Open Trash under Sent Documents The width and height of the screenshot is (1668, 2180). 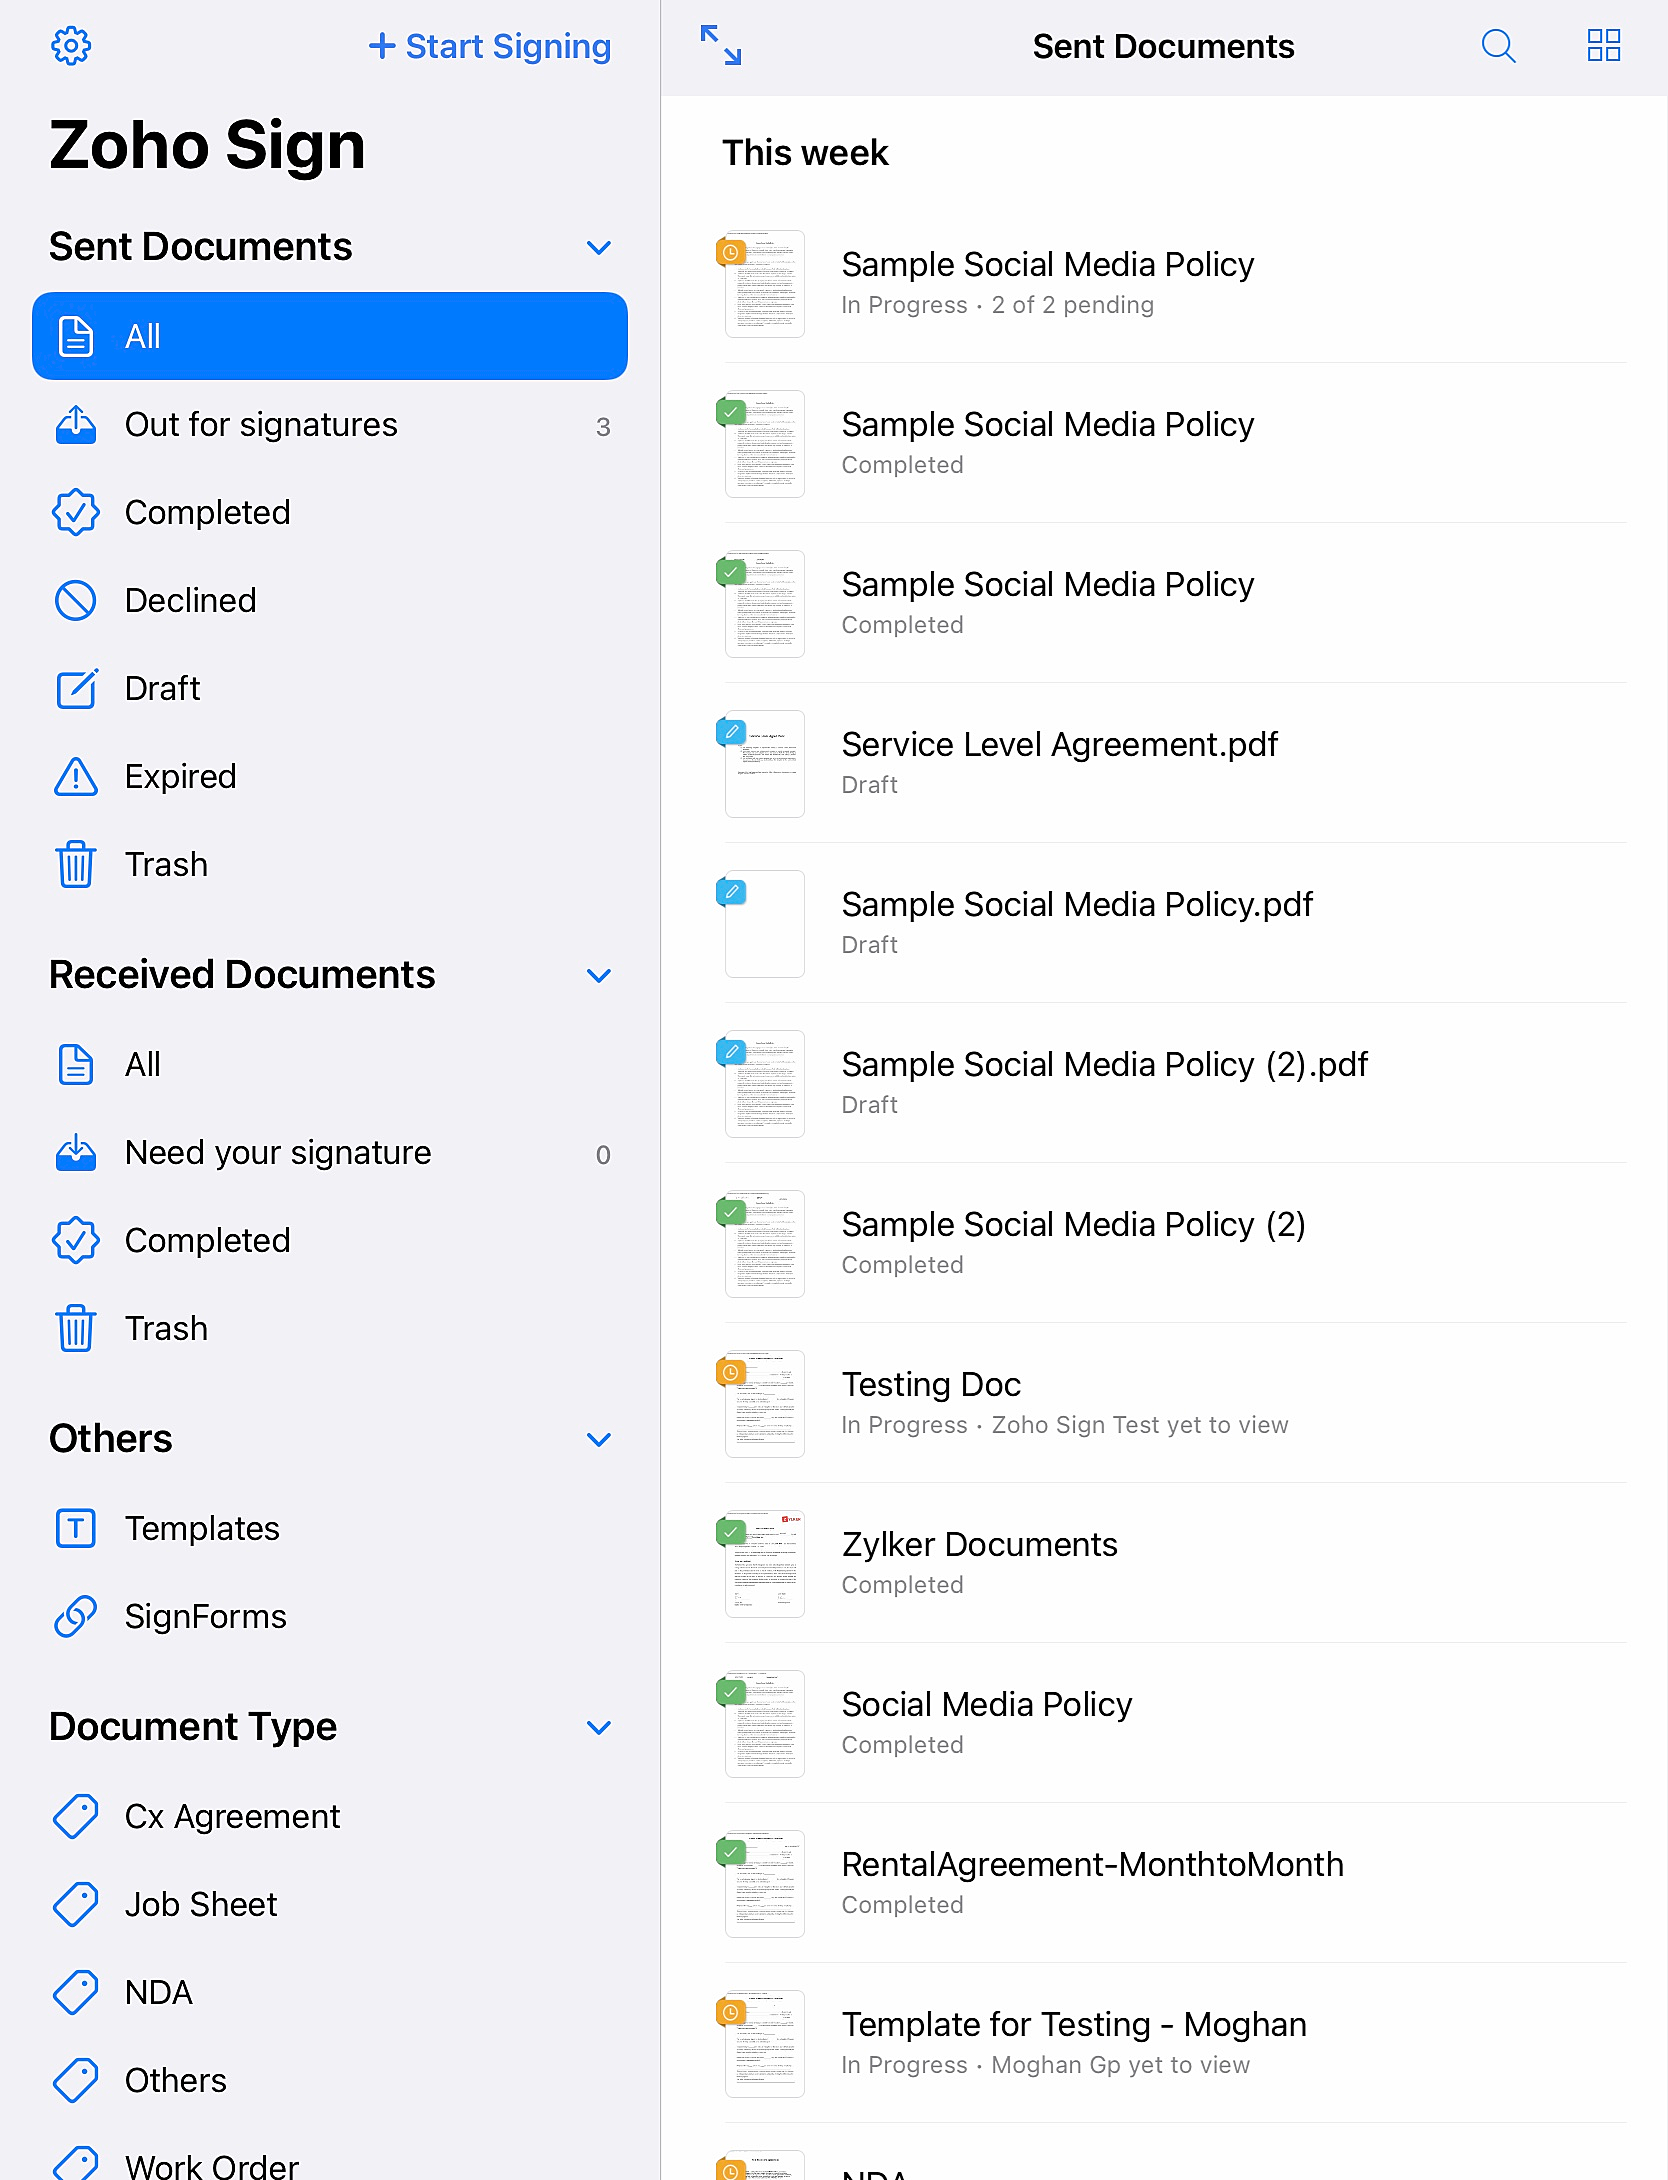[330, 865]
